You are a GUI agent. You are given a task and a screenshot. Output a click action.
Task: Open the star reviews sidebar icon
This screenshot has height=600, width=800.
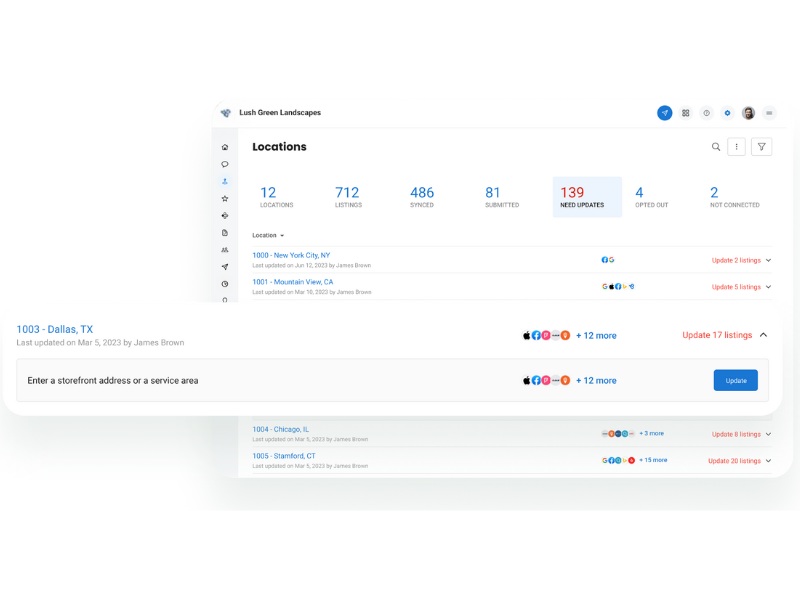(225, 198)
